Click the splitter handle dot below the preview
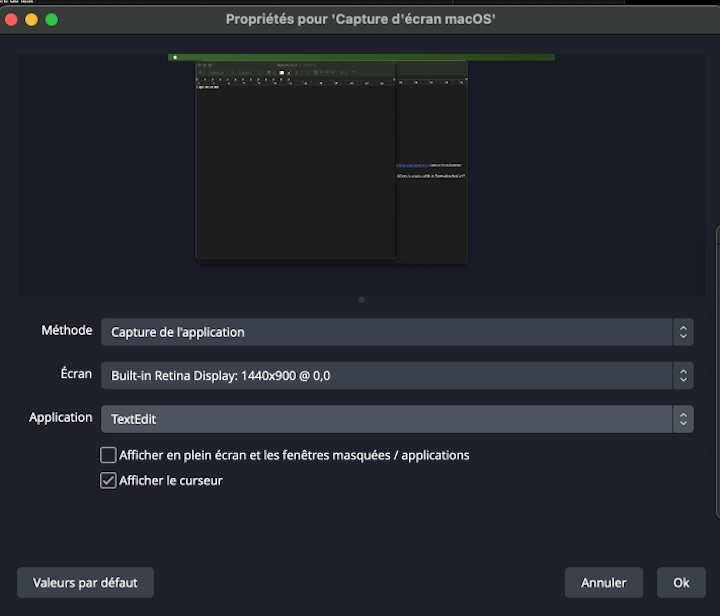The image size is (720, 616). click(361, 299)
